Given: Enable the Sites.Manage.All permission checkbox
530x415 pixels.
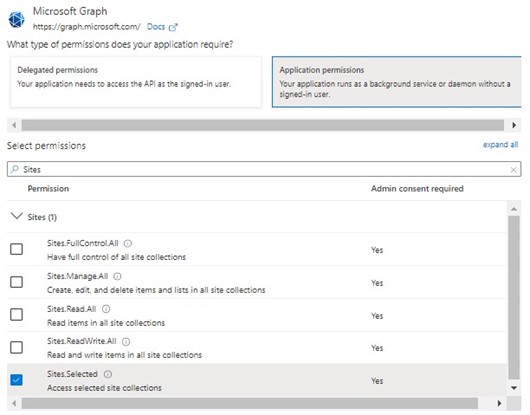Looking at the screenshot, I should (17, 282).
